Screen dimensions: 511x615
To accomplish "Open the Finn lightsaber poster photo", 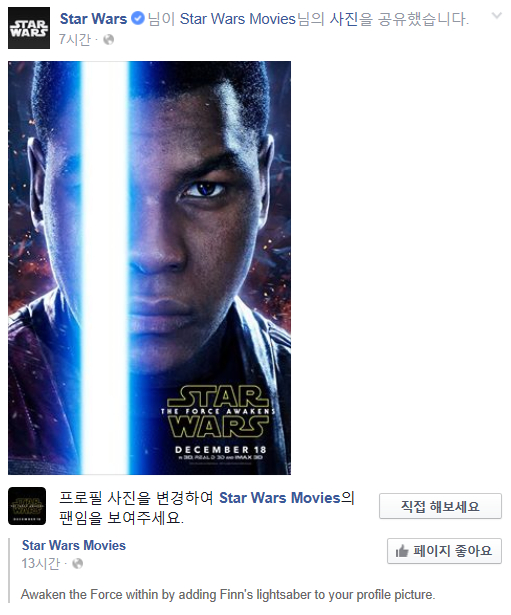I will [x=149, y=268].
